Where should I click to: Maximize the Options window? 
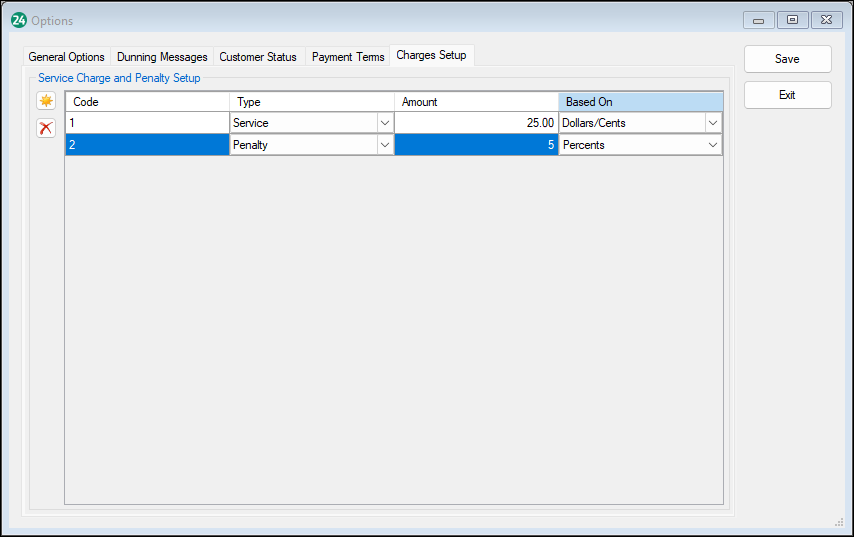pos(791,20)
